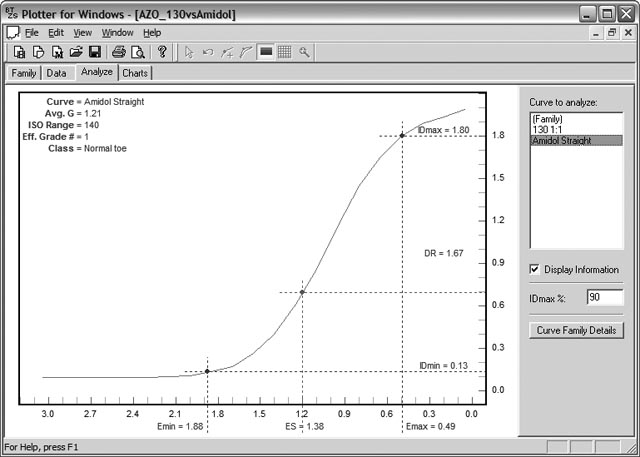Uncheck the Display Information checkbox
The image size is (640, 457).
click(535, 270)
